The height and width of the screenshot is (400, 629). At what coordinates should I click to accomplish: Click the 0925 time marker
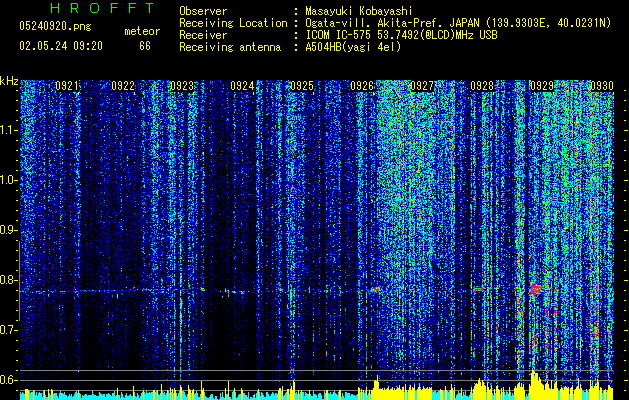302,86
